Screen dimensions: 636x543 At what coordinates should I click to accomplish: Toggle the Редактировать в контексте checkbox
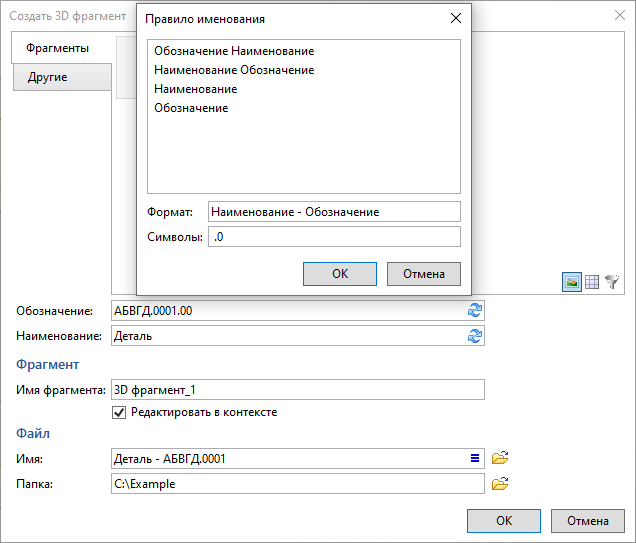coord(119,412)
